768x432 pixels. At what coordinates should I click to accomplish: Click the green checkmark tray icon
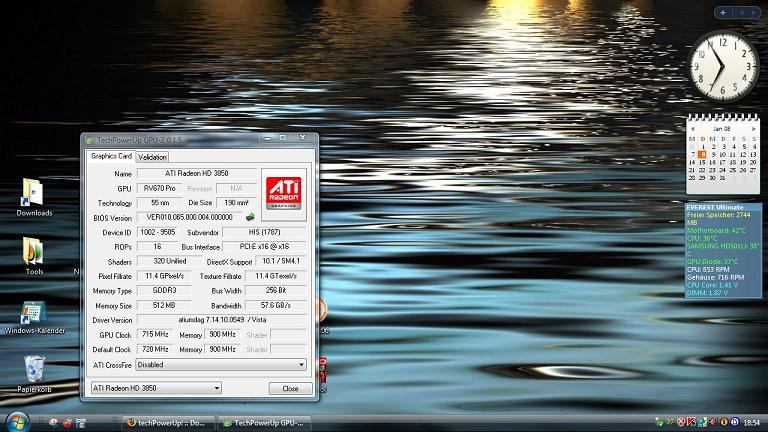coord(659,422)
